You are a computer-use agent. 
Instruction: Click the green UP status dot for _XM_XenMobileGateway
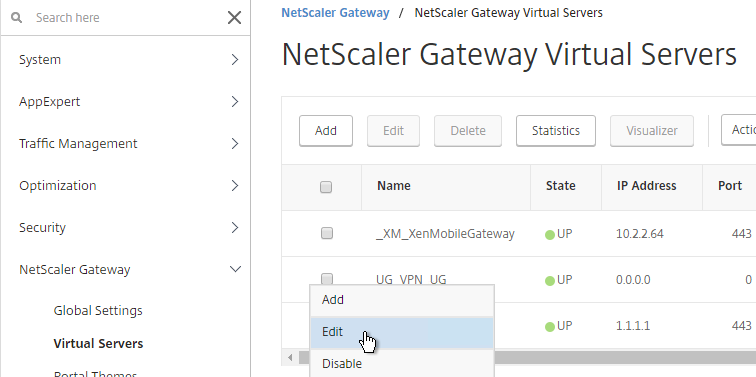(550, 235)
